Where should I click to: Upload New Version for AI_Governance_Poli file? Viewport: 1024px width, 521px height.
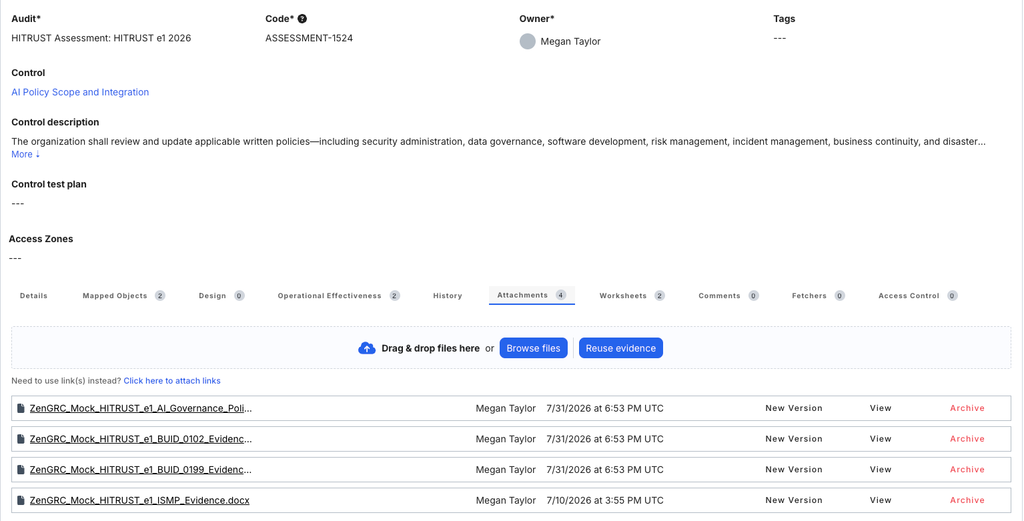point(793,408)
